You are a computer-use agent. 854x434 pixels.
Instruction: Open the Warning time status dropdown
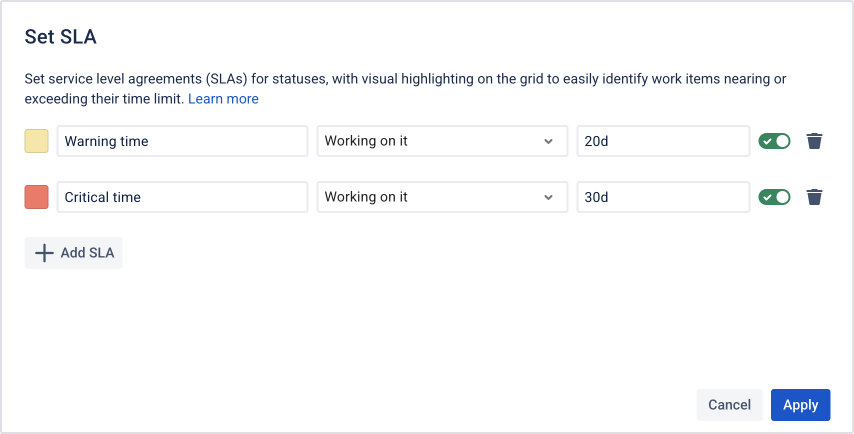(x=438, y=141)
